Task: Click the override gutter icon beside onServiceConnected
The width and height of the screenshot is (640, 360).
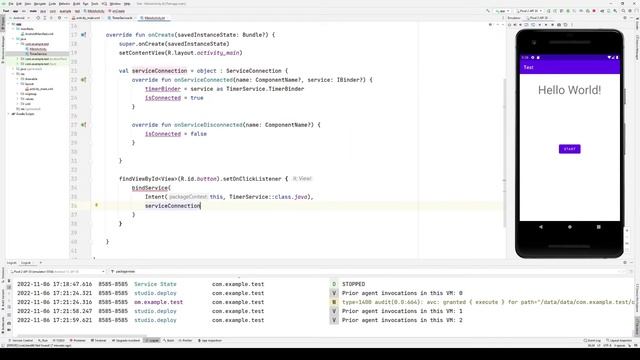Action: [x=83, y=80]
